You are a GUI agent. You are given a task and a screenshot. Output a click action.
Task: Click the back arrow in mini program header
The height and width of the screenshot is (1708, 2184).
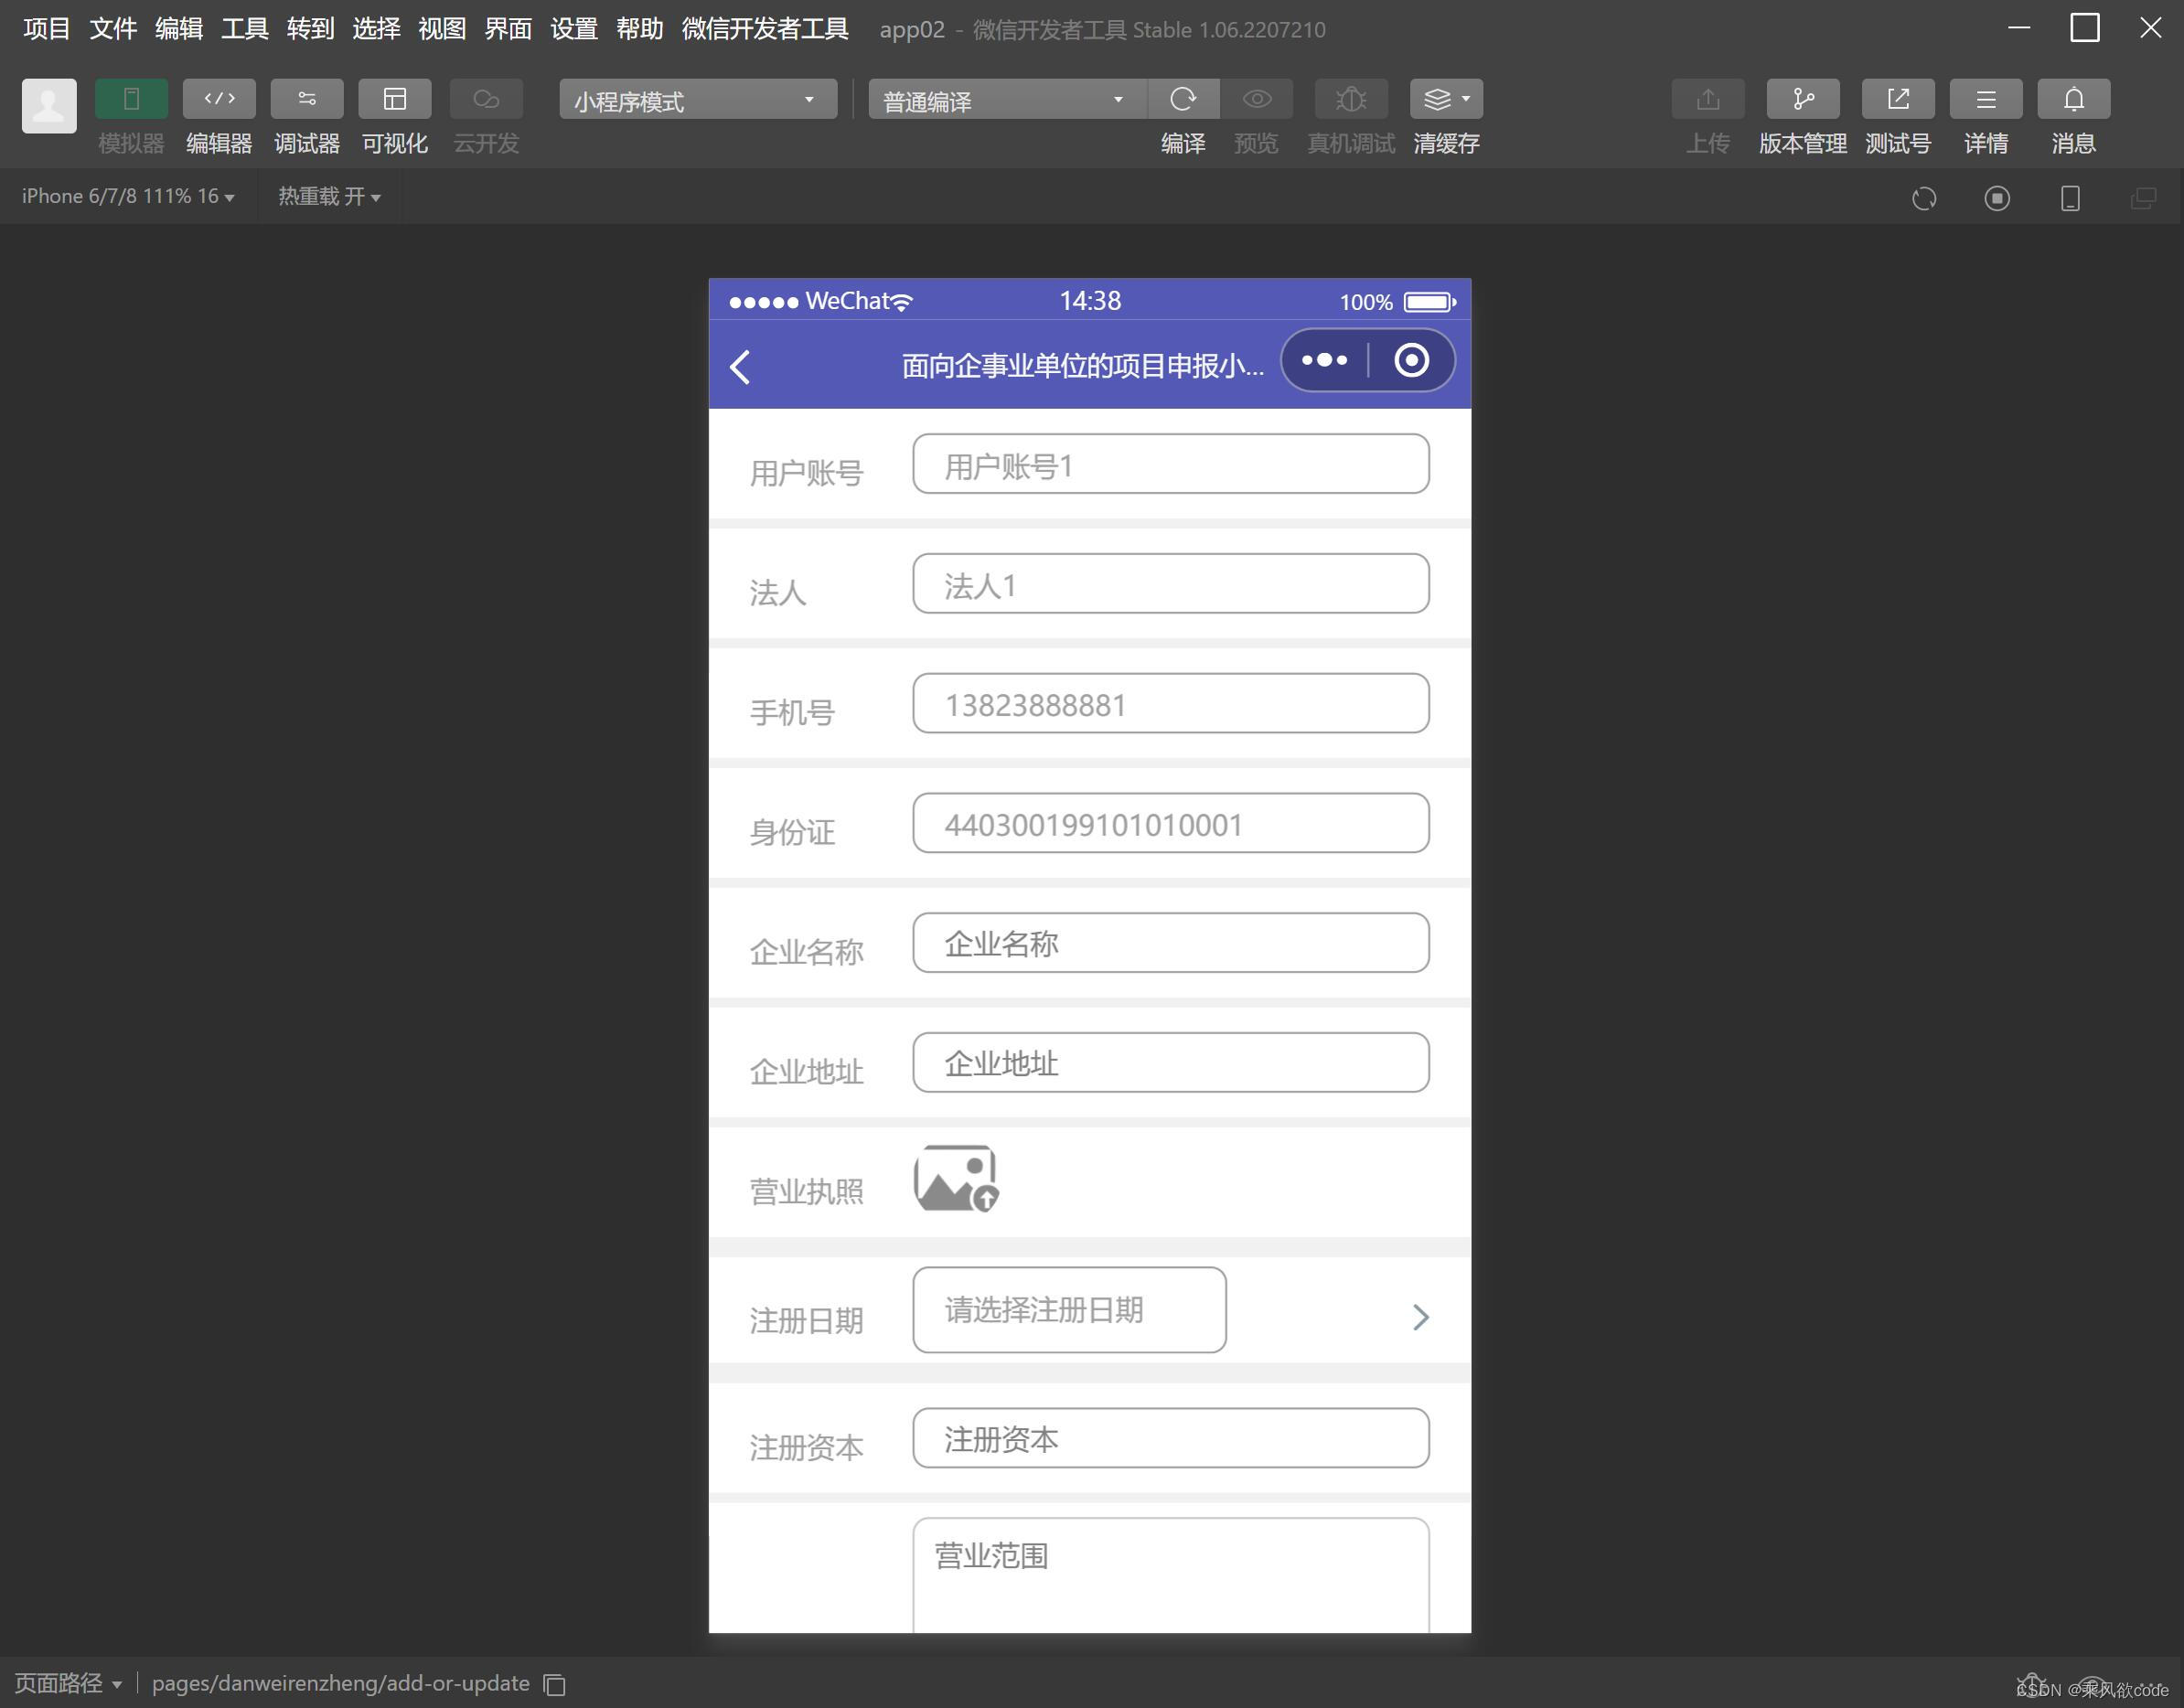point(740,366)
